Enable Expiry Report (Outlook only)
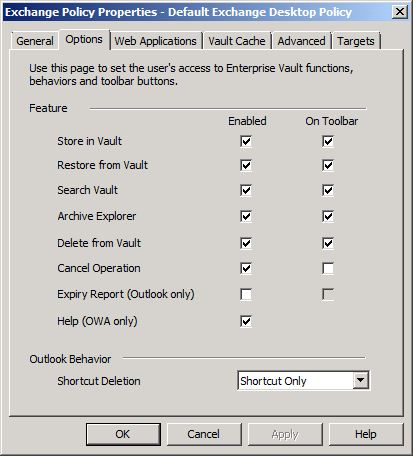The width and height of the screenshot is (413, 456). click(246, 294)
